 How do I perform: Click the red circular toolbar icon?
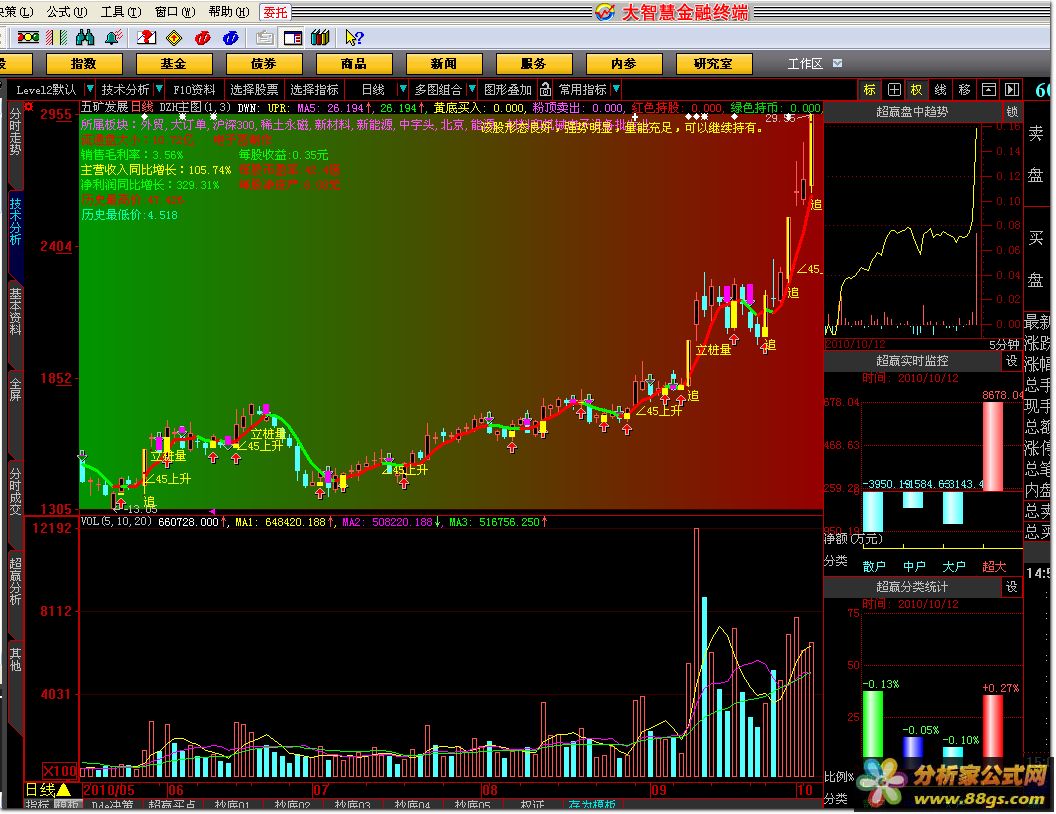click(203, 38)
